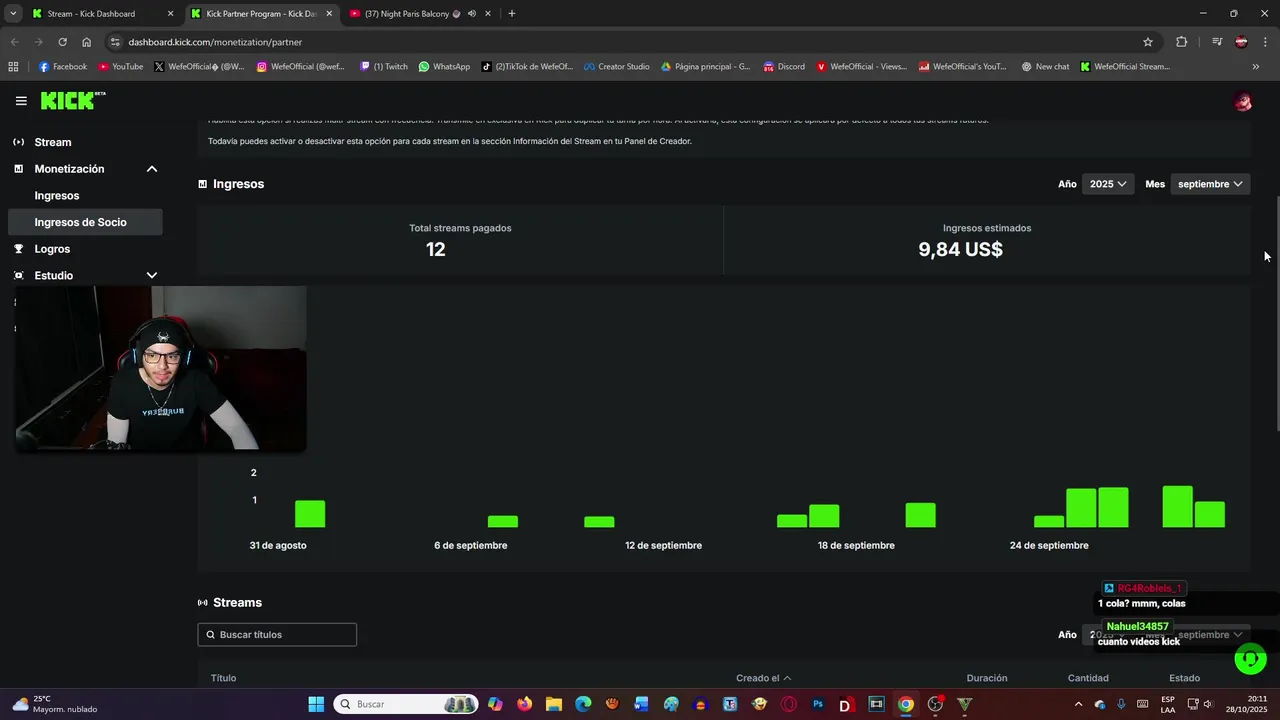Open Chrome's three-dot menu
This screenshot has width=1280, height=720.
1265,42
